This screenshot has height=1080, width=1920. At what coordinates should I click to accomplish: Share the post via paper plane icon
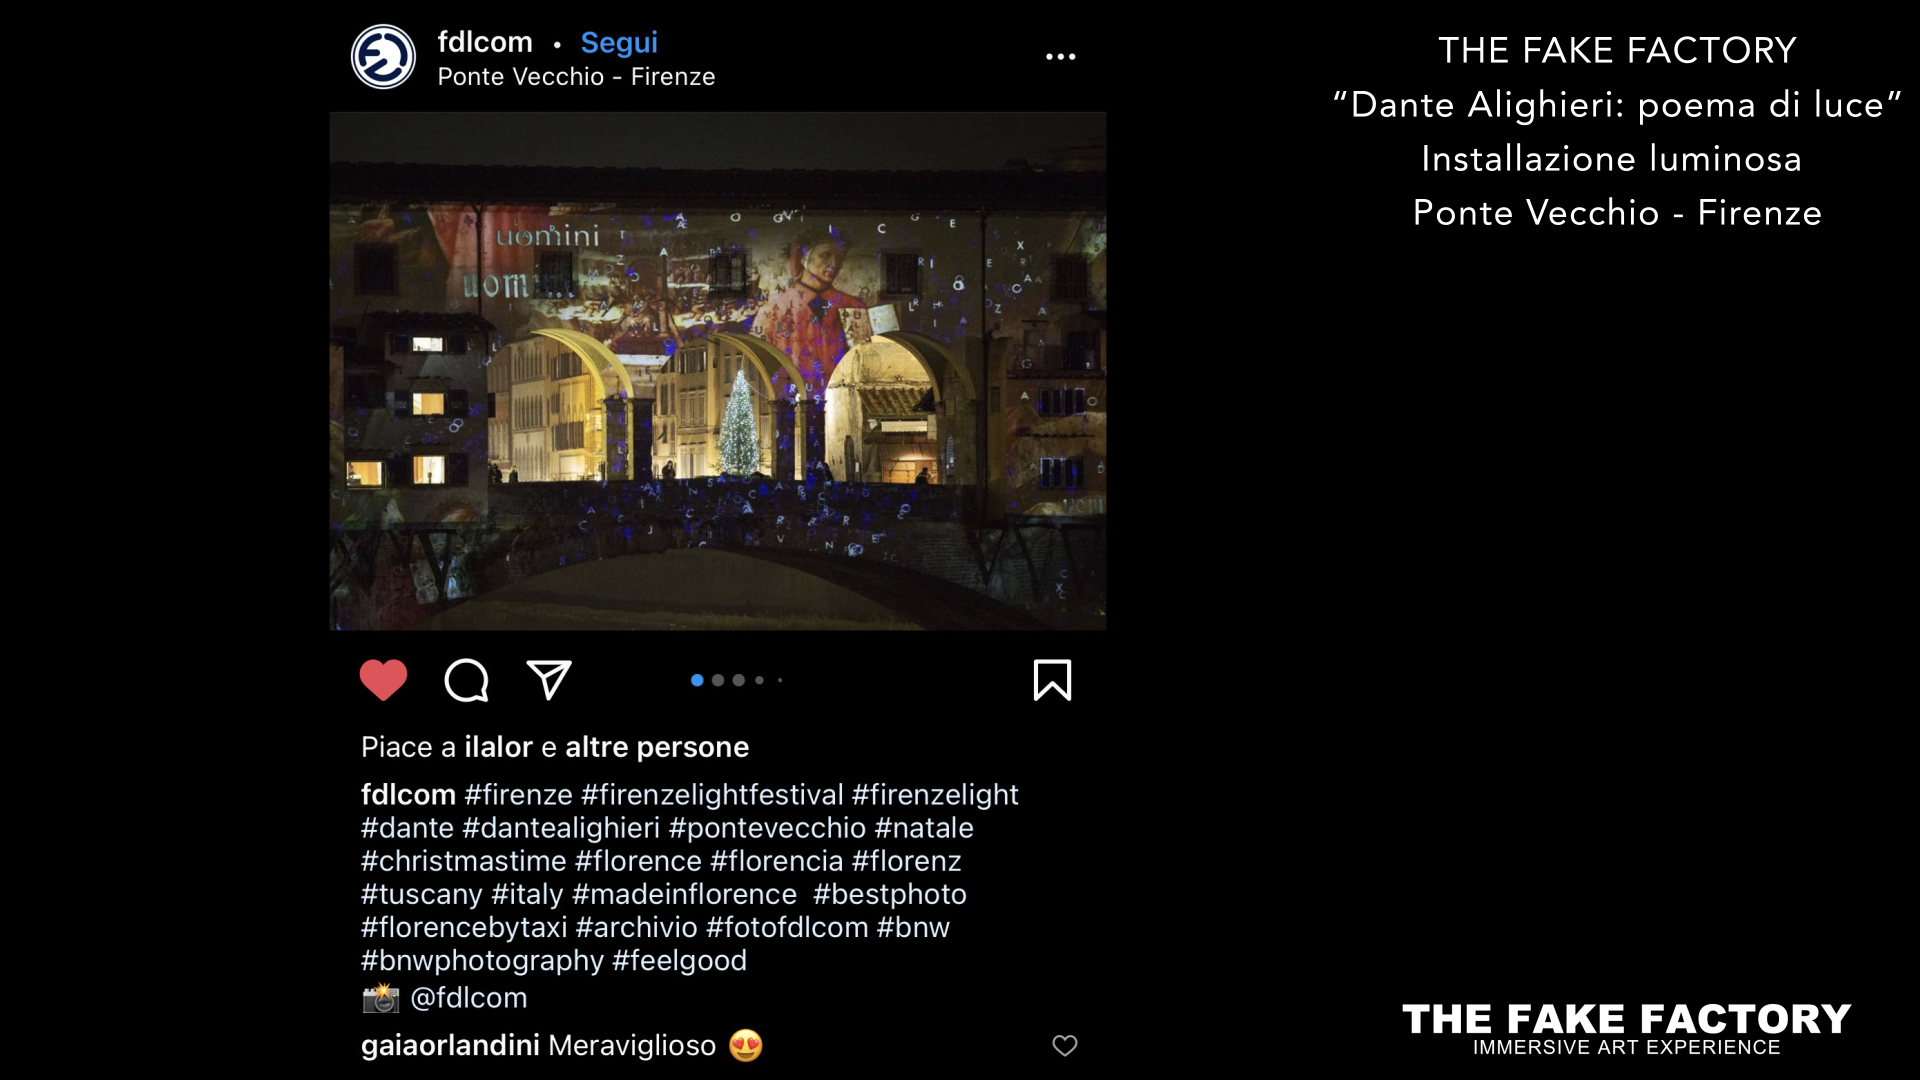click(549, 680)
